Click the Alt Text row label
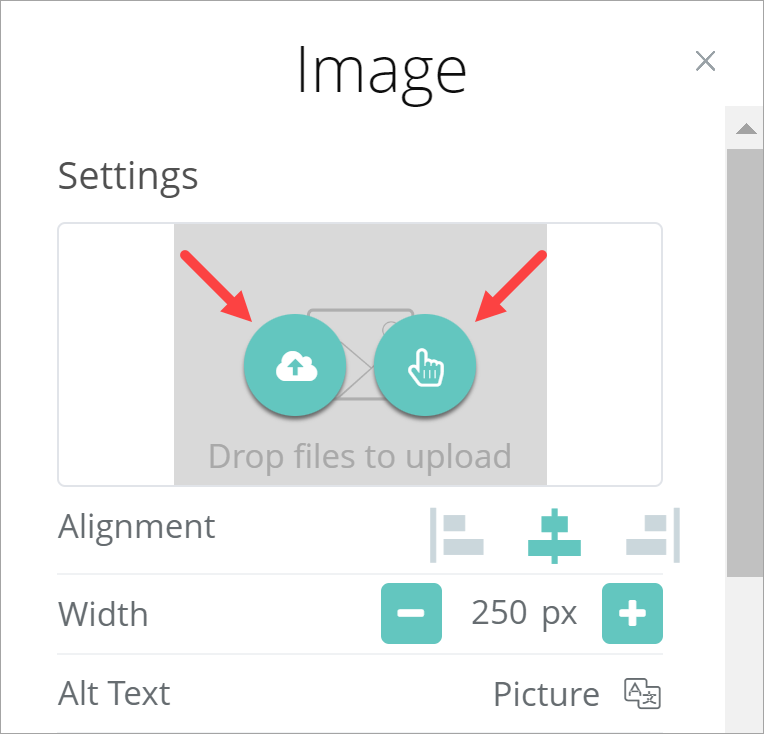The height and width of the screenshot is (734, 764). click(x=114, y=693)
